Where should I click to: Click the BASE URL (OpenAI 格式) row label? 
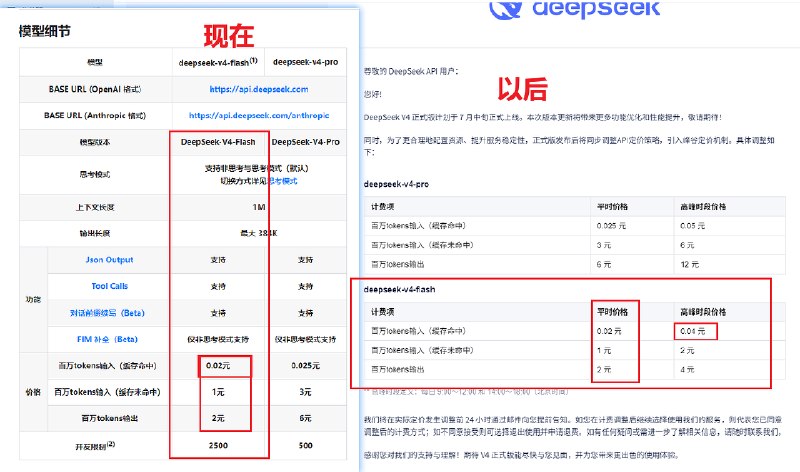95,89
